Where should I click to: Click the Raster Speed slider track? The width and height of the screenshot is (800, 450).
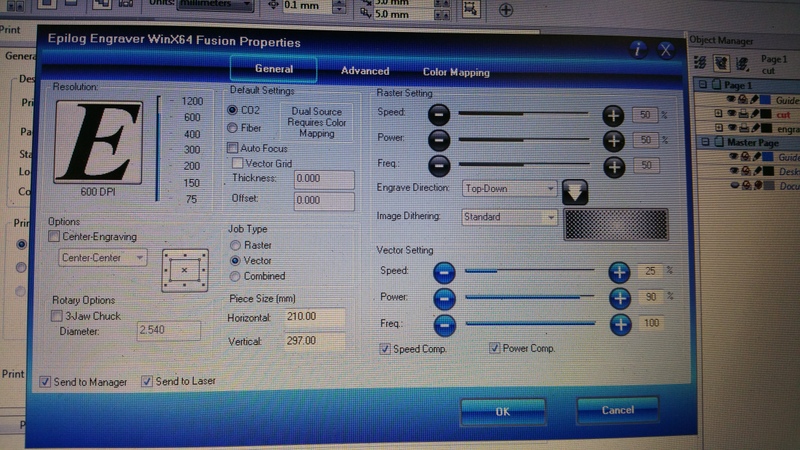click(x=523, y=114)
